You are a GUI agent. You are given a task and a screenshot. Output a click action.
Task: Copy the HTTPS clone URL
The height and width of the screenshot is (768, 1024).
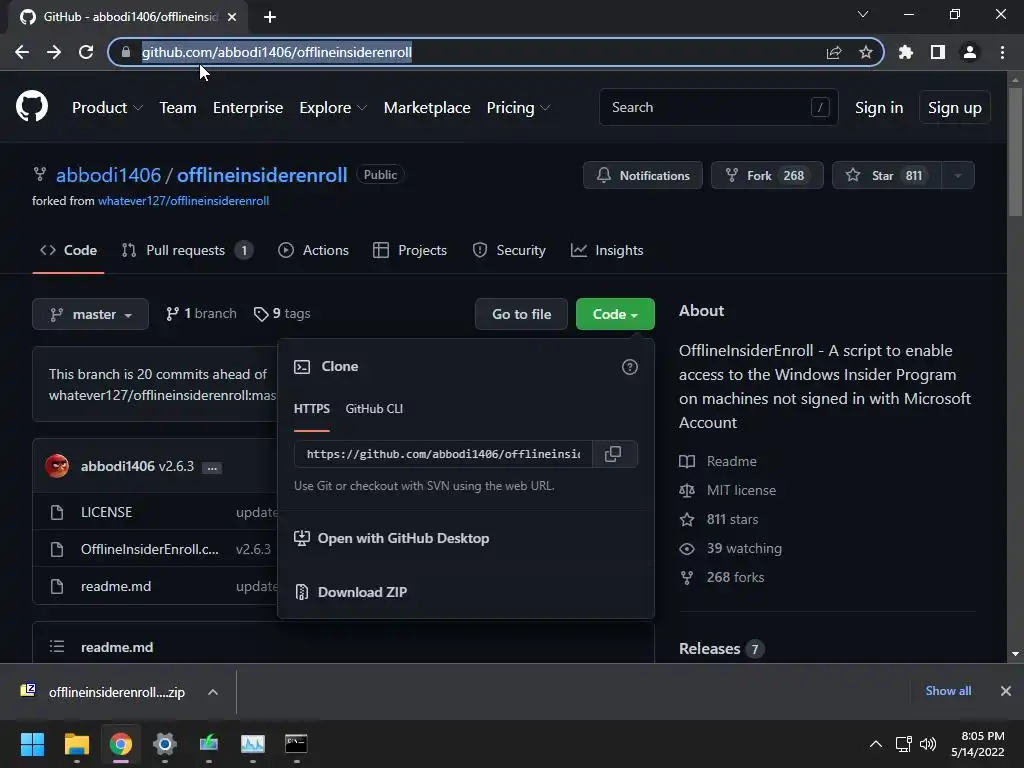click(613, 454)
